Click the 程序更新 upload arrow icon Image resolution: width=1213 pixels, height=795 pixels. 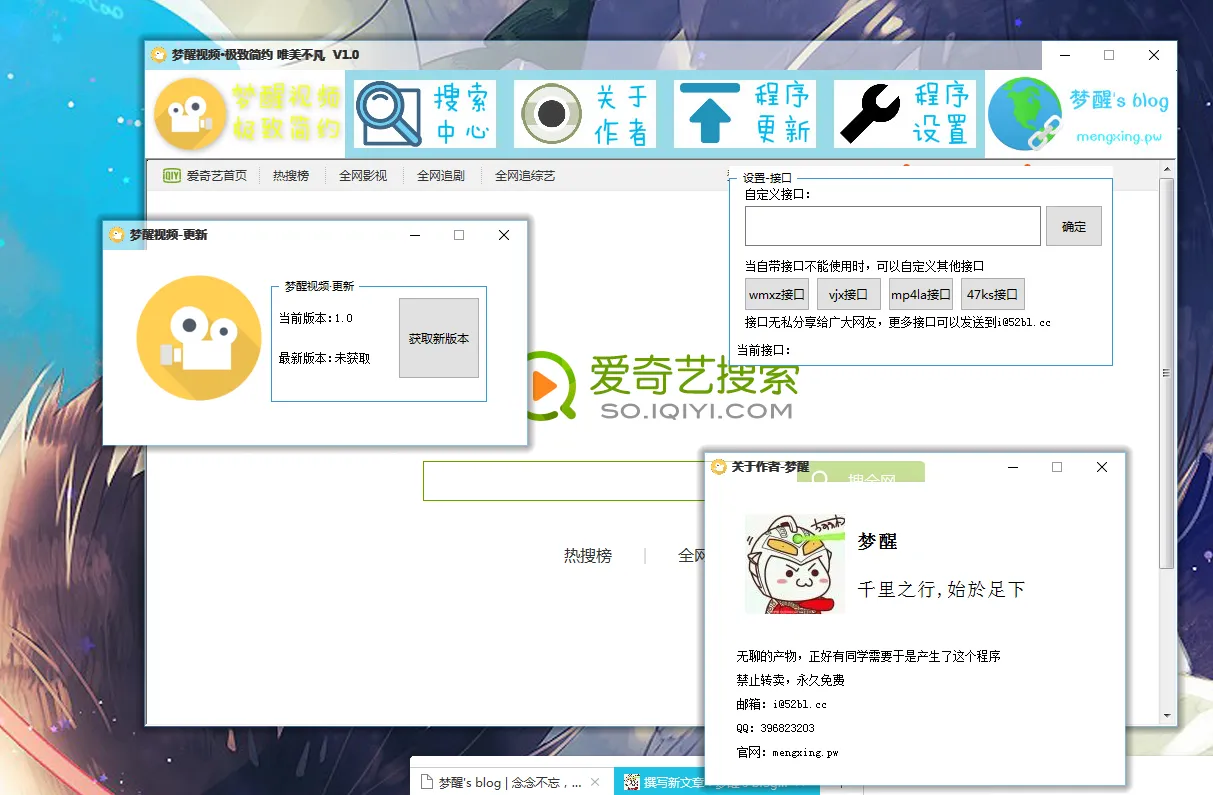[x=708, y=114]
